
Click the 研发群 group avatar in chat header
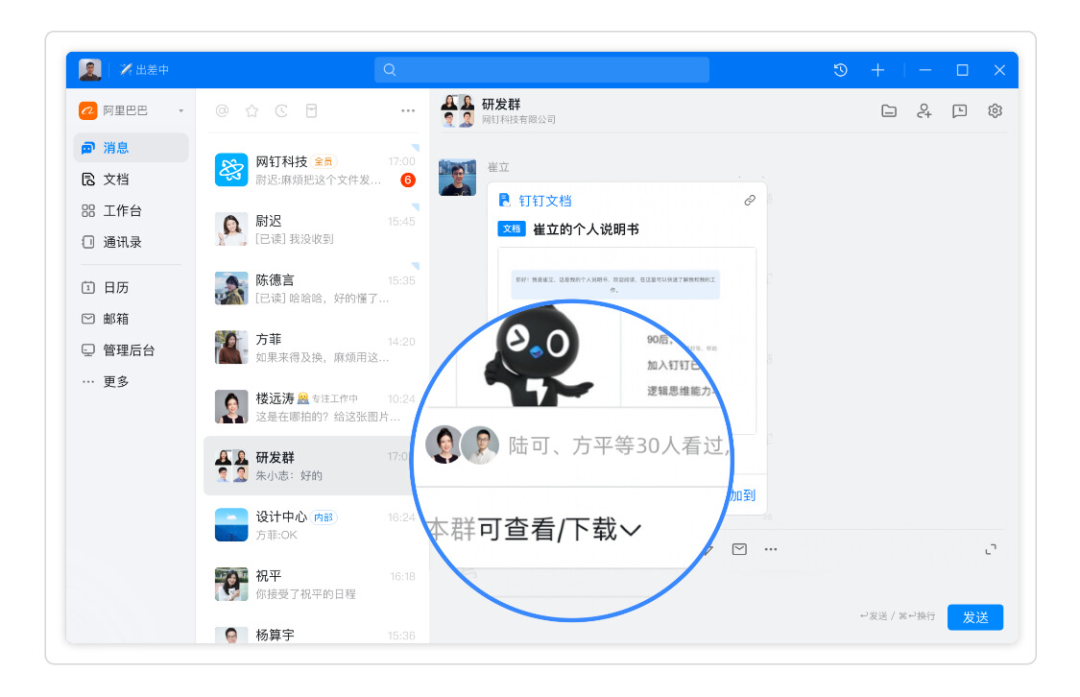click(457, 111)
